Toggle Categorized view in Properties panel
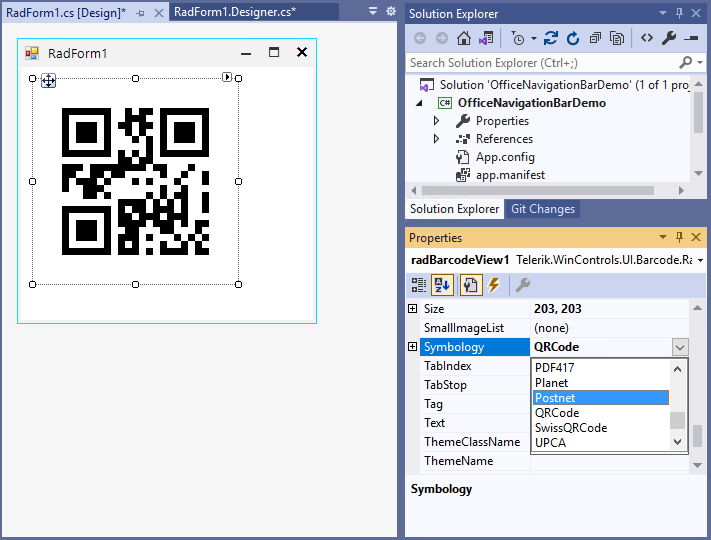Image resolution: width=711 pixels, height=540 pixels. point(419,285)
